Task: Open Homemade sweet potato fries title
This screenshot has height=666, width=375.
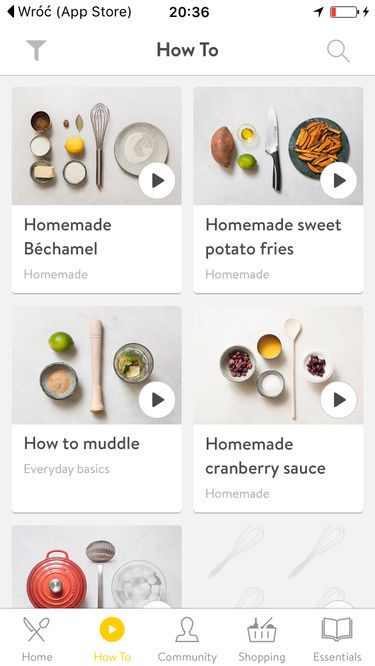Action: point(273,237)
